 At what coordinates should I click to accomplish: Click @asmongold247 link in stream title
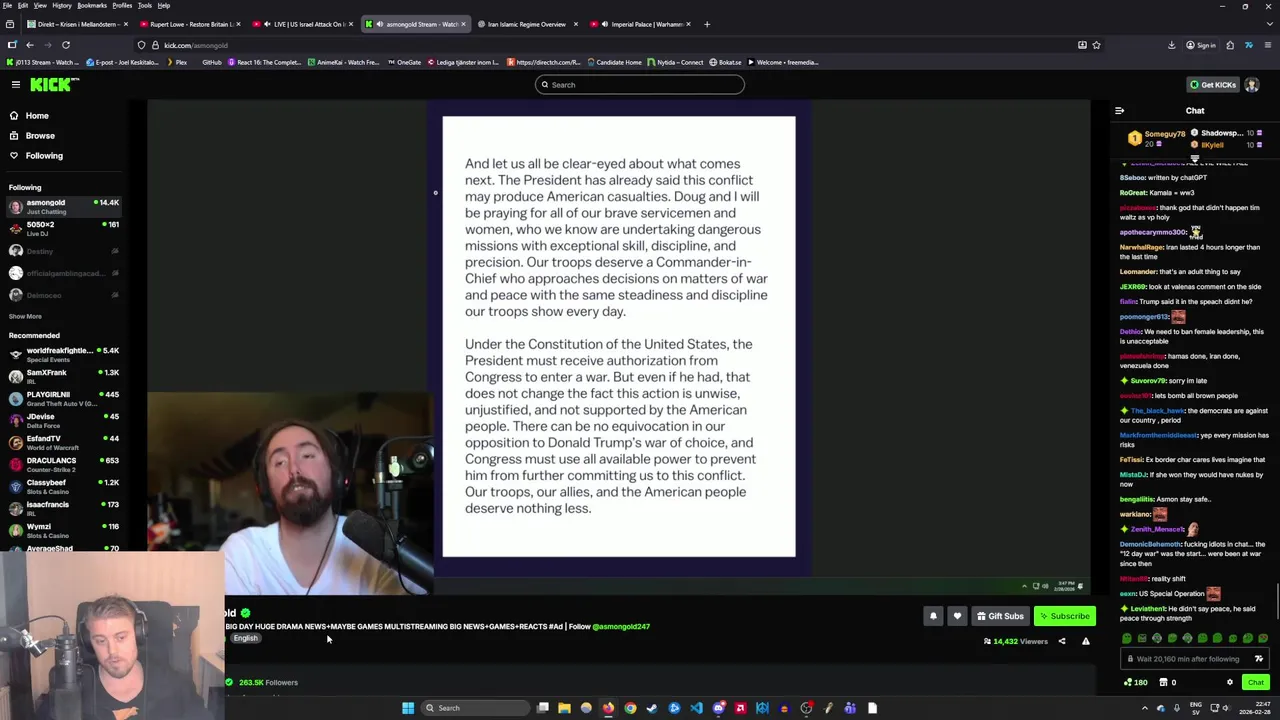coord(621,627)
